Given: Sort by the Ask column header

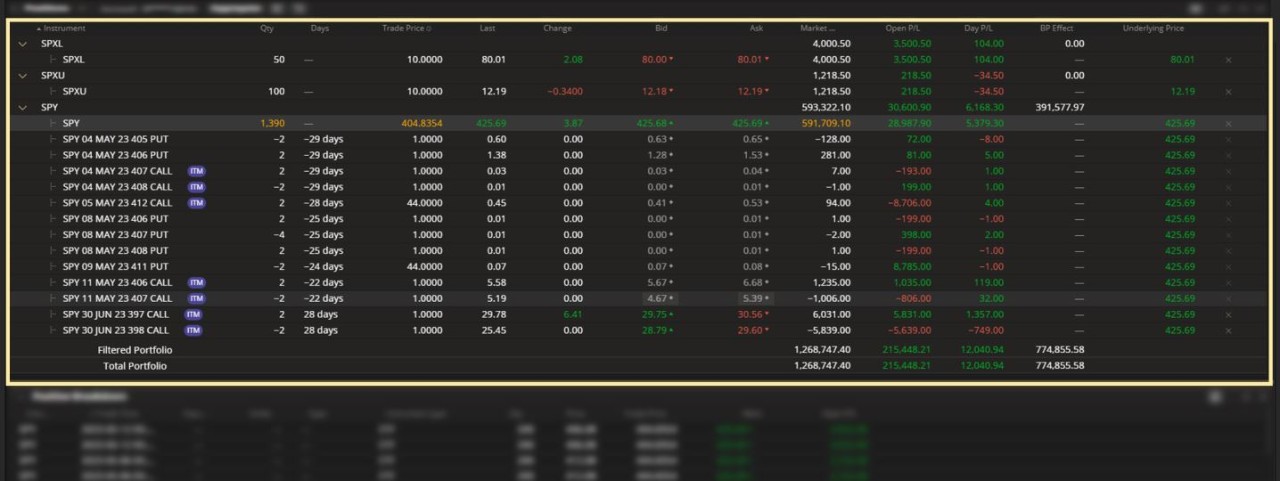Looking at the screenshot, I should click(x=756, y=29).
